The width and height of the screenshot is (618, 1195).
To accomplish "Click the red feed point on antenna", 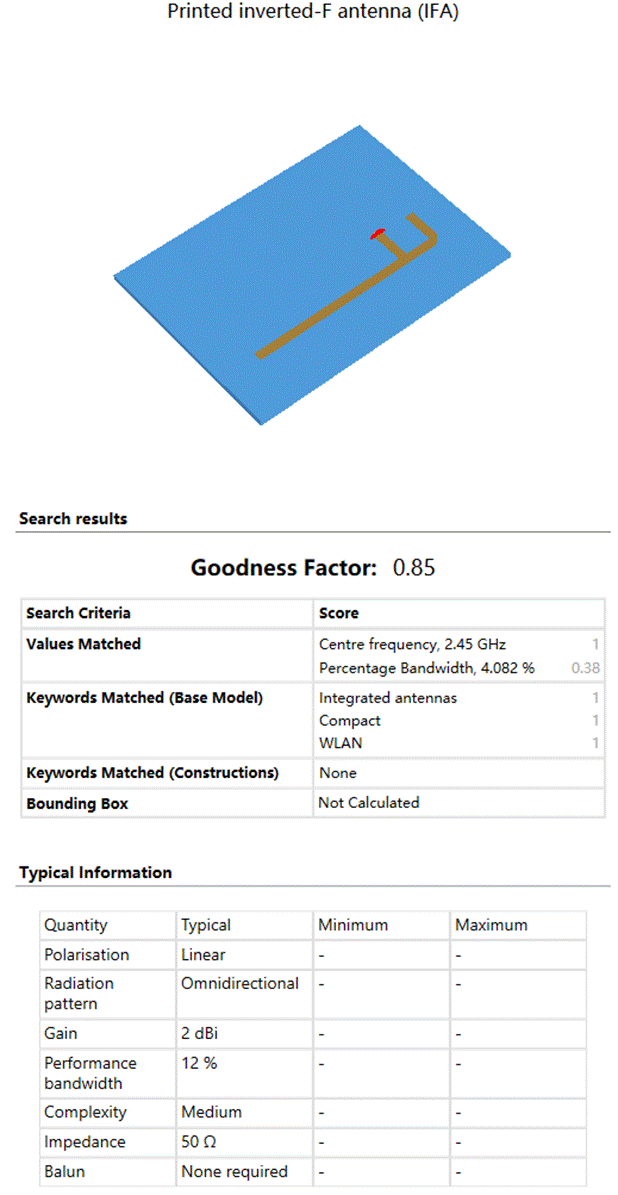I will click(377, 235).
